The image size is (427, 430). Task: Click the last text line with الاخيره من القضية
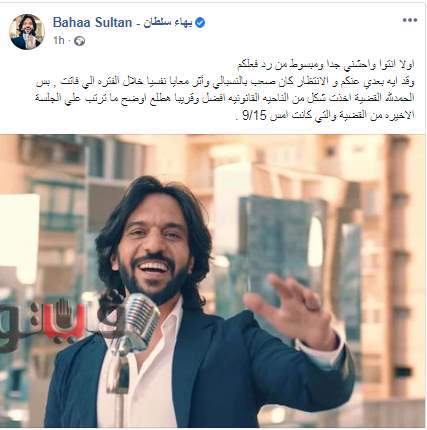pos(324,115)
